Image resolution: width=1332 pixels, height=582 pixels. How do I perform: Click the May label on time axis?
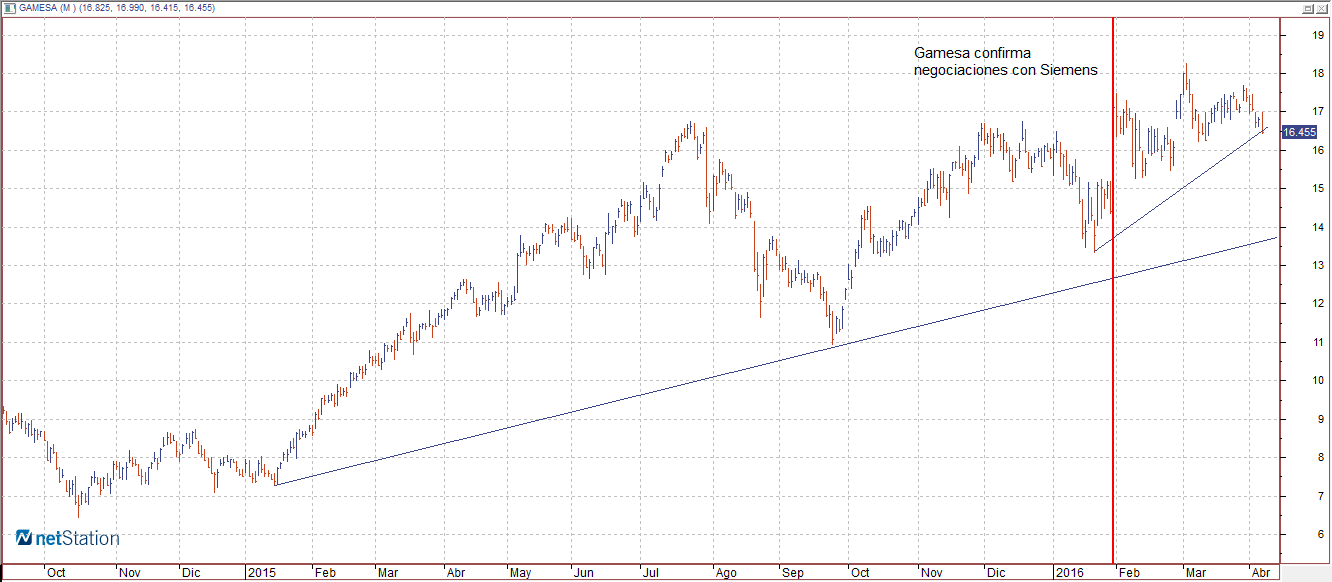point(521,573)
